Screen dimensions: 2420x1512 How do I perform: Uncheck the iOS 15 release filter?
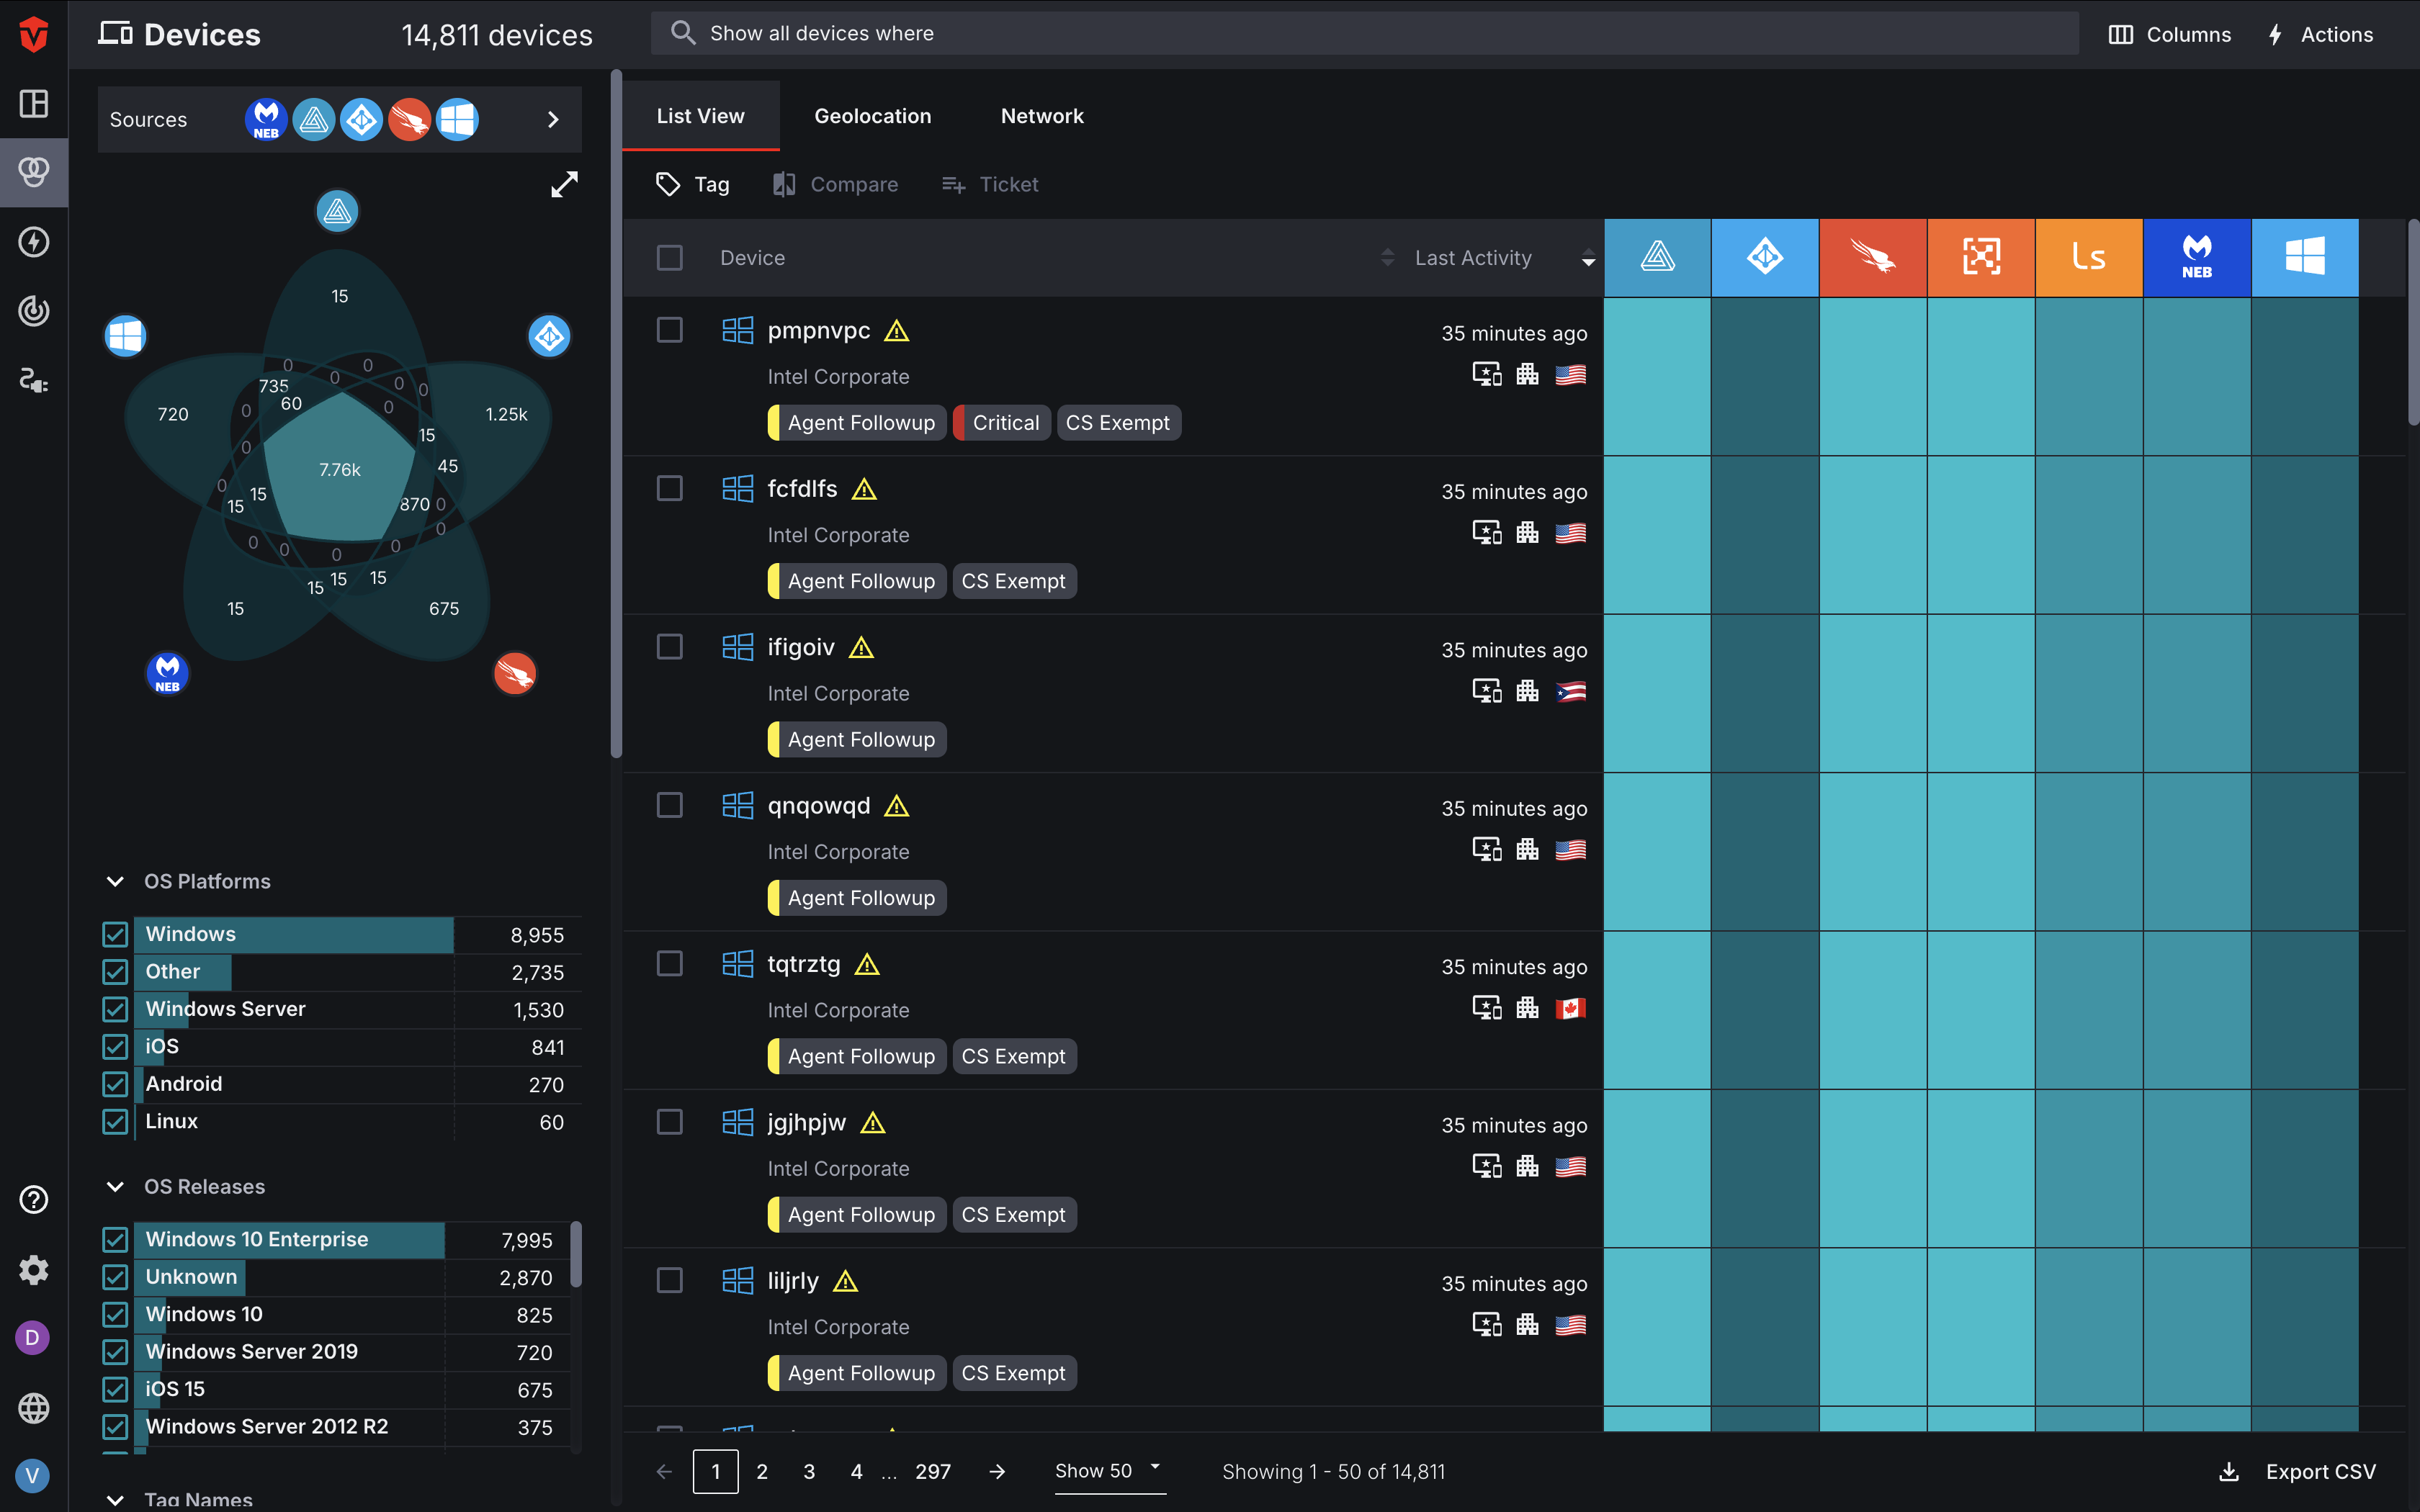click(x=115, y=1389)
